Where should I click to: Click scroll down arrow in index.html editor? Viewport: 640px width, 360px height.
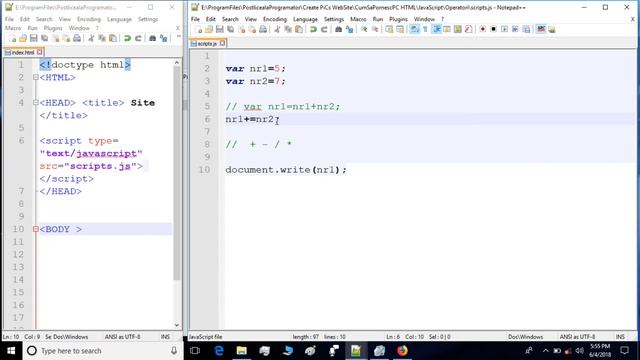(x=177, y=325)
